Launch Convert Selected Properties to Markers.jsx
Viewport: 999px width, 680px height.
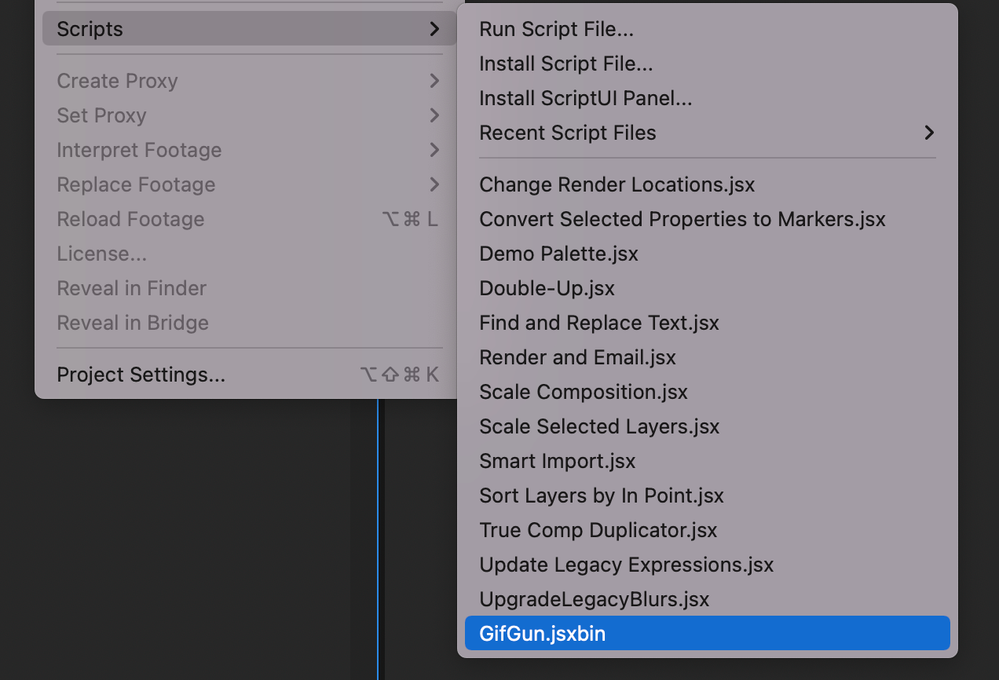click(682, 219)
